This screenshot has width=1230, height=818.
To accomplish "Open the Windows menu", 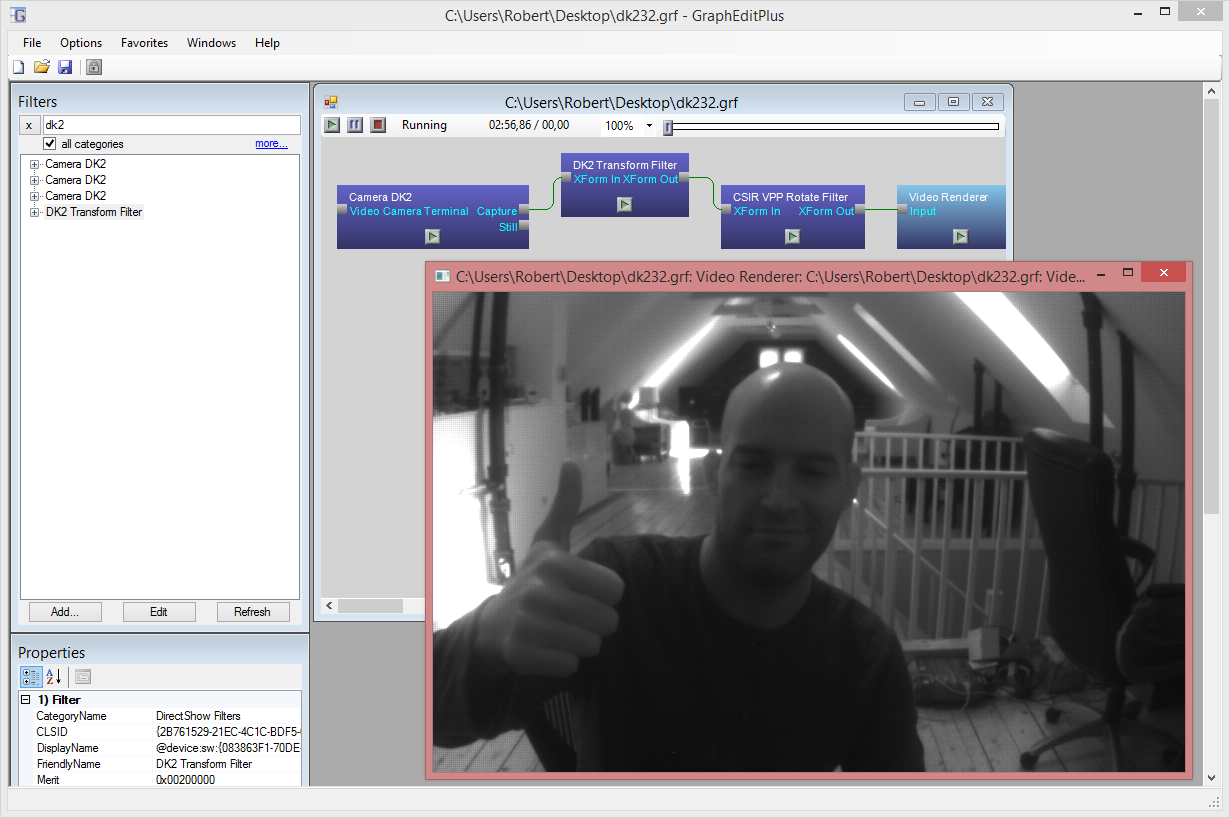I will (x=211, y=43).
